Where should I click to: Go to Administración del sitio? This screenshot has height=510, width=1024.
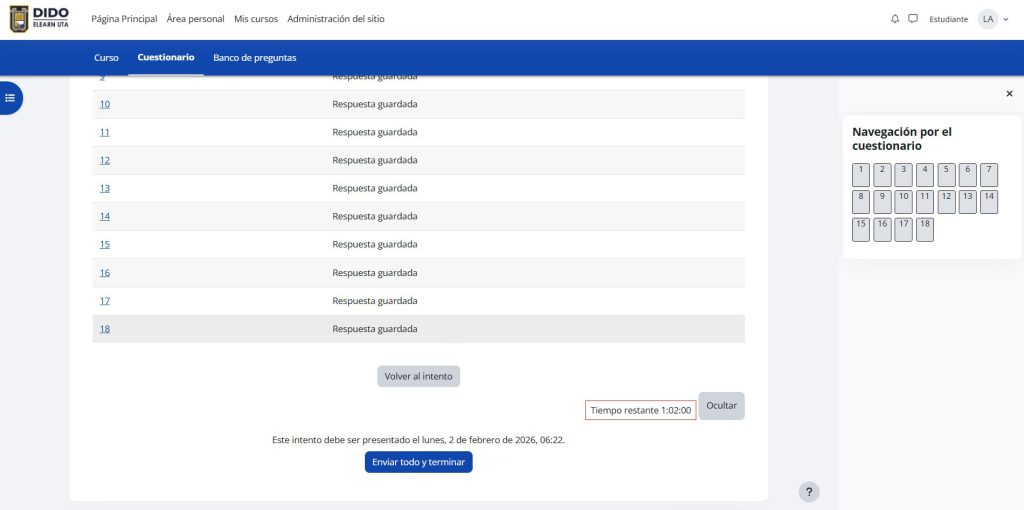(335, 19)
